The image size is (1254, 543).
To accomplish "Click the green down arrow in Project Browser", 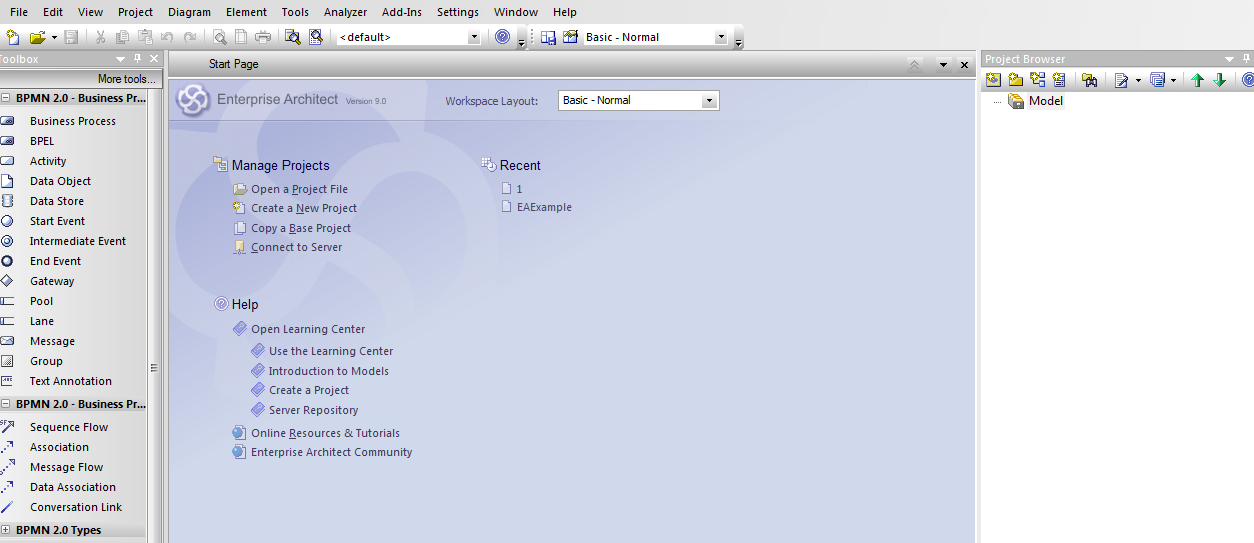I will point(1219,80).
